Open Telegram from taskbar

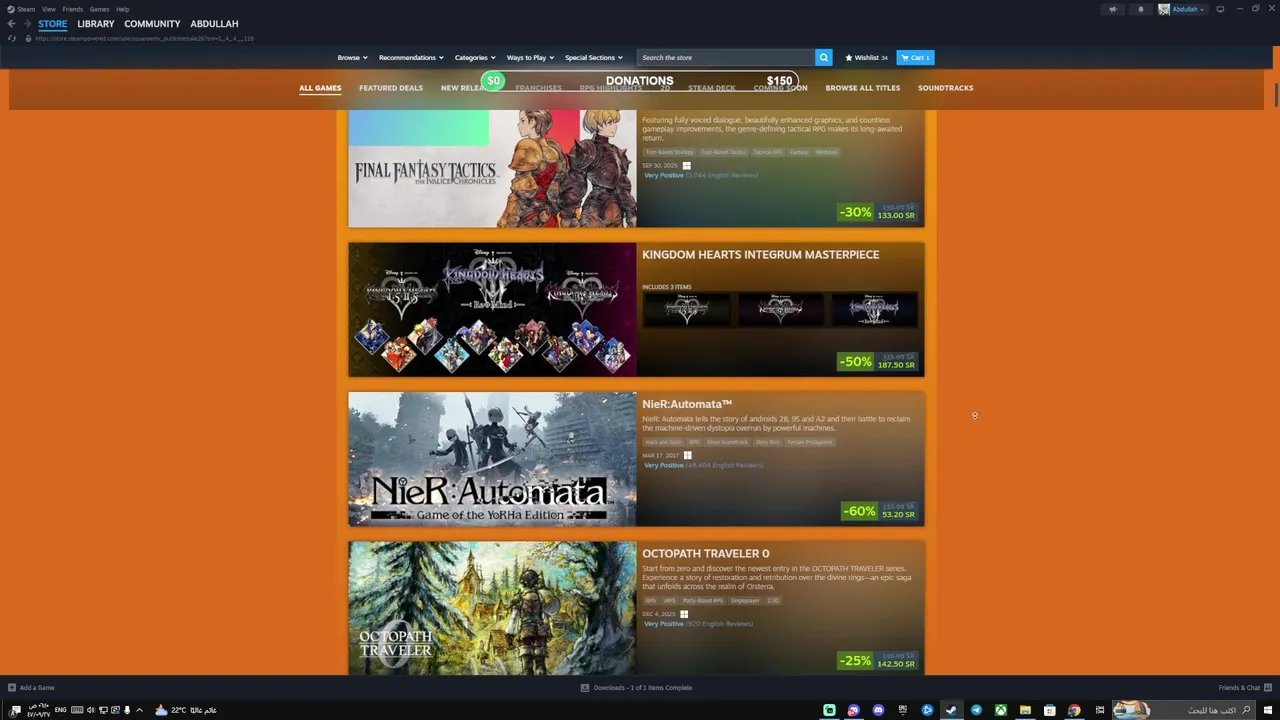[976, 710]
